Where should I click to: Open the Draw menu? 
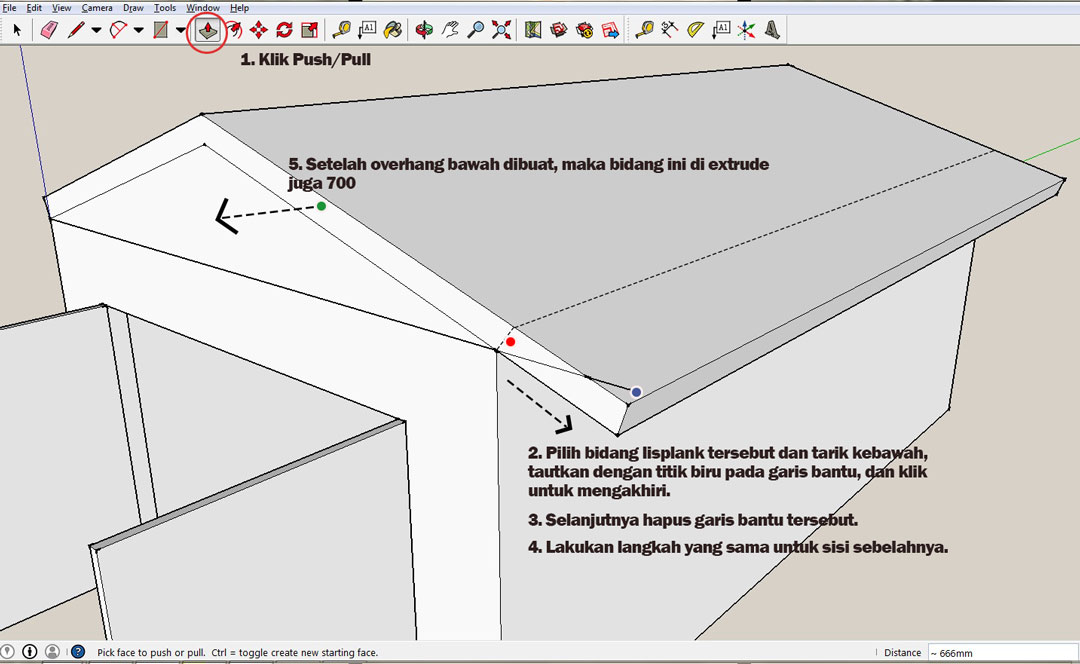tap(133, 8)
